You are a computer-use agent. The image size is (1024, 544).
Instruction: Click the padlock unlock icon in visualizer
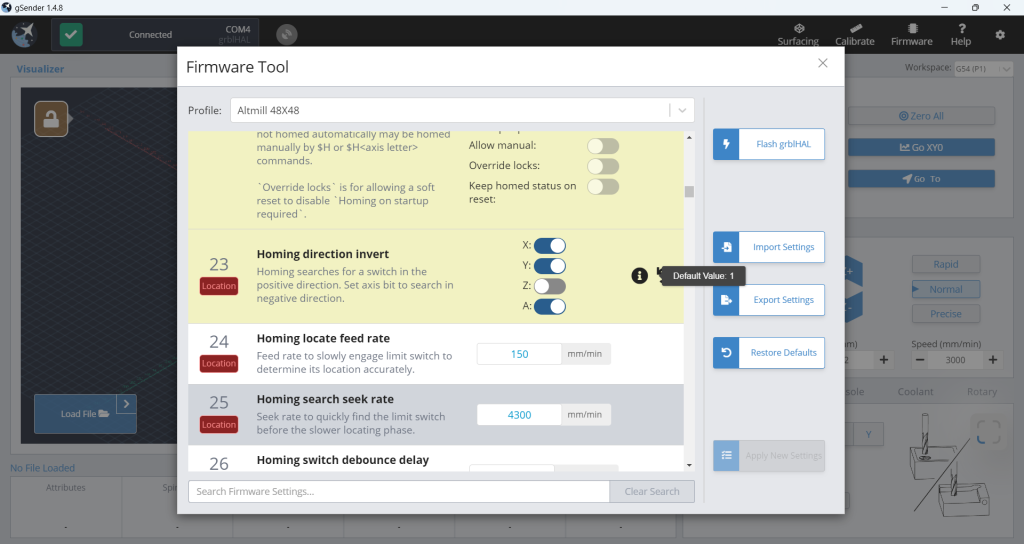[51, 118]
